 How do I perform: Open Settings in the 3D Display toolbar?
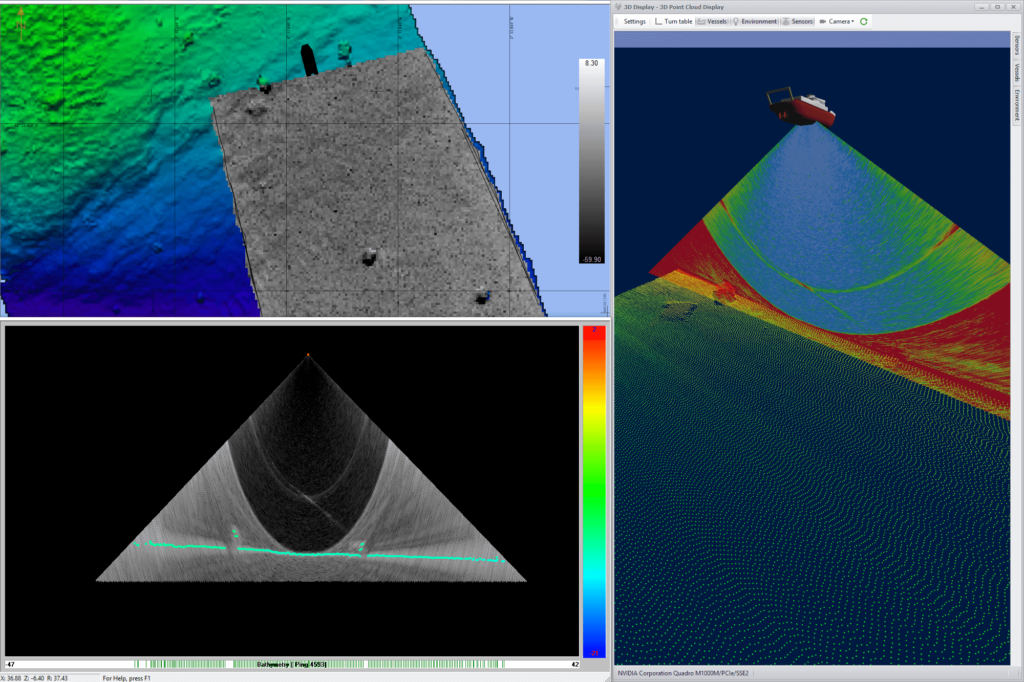click(633, 21)
